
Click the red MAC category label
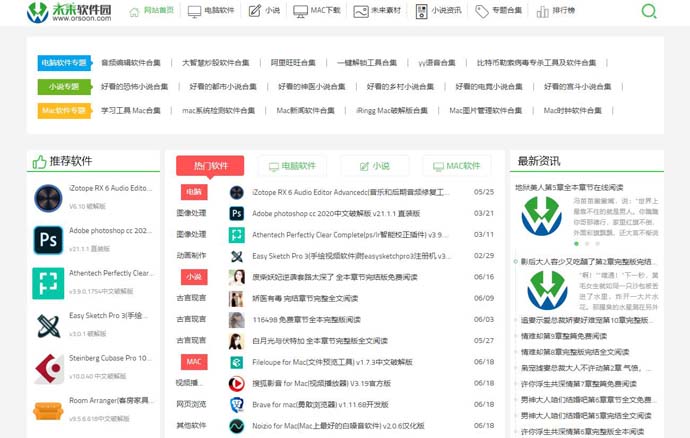coord(194,362)
